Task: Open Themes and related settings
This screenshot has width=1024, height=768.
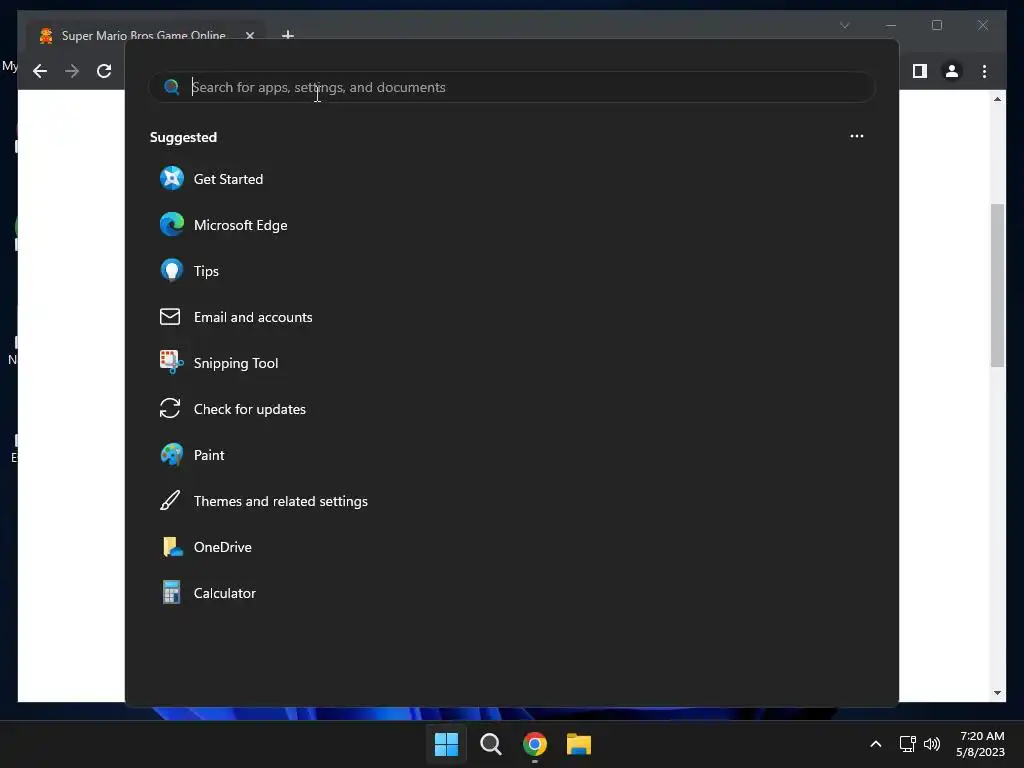Action: tap(281, 502)
